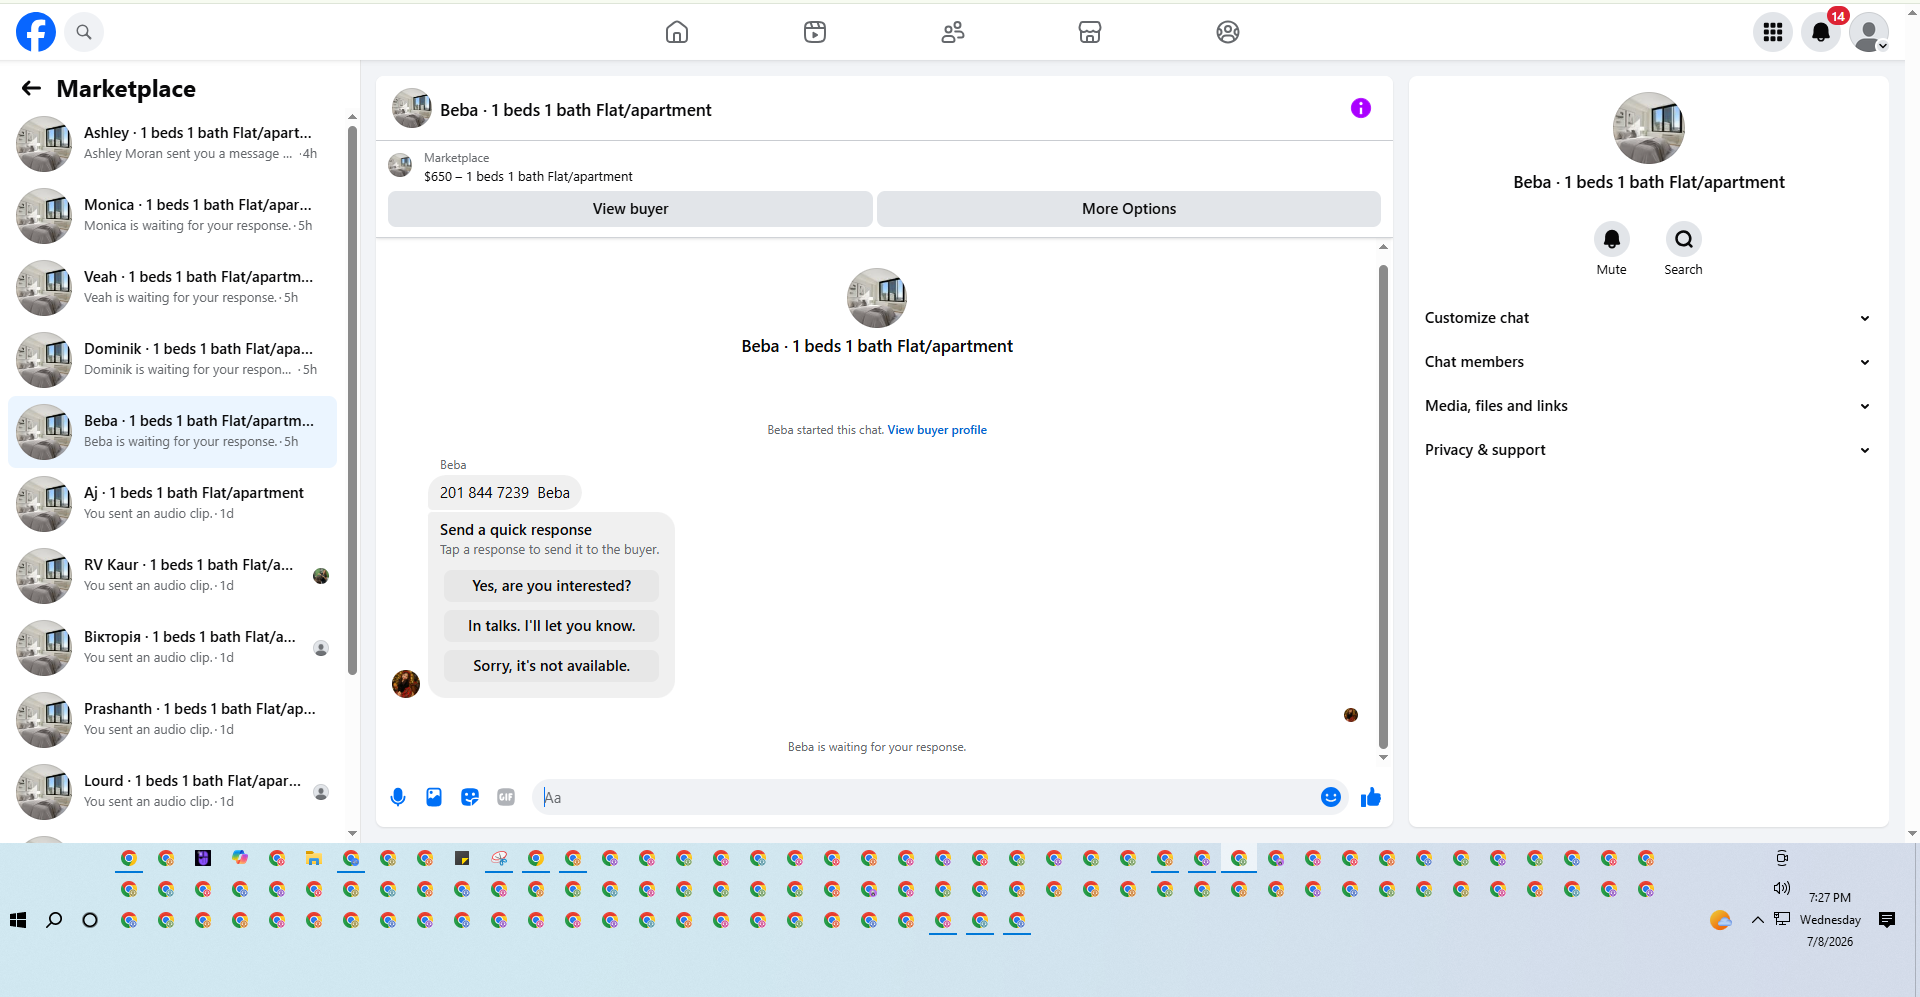The width and height of the screenshot is (1920, 997).
Task: Open Windows Start menu
Action: (18, 920)
